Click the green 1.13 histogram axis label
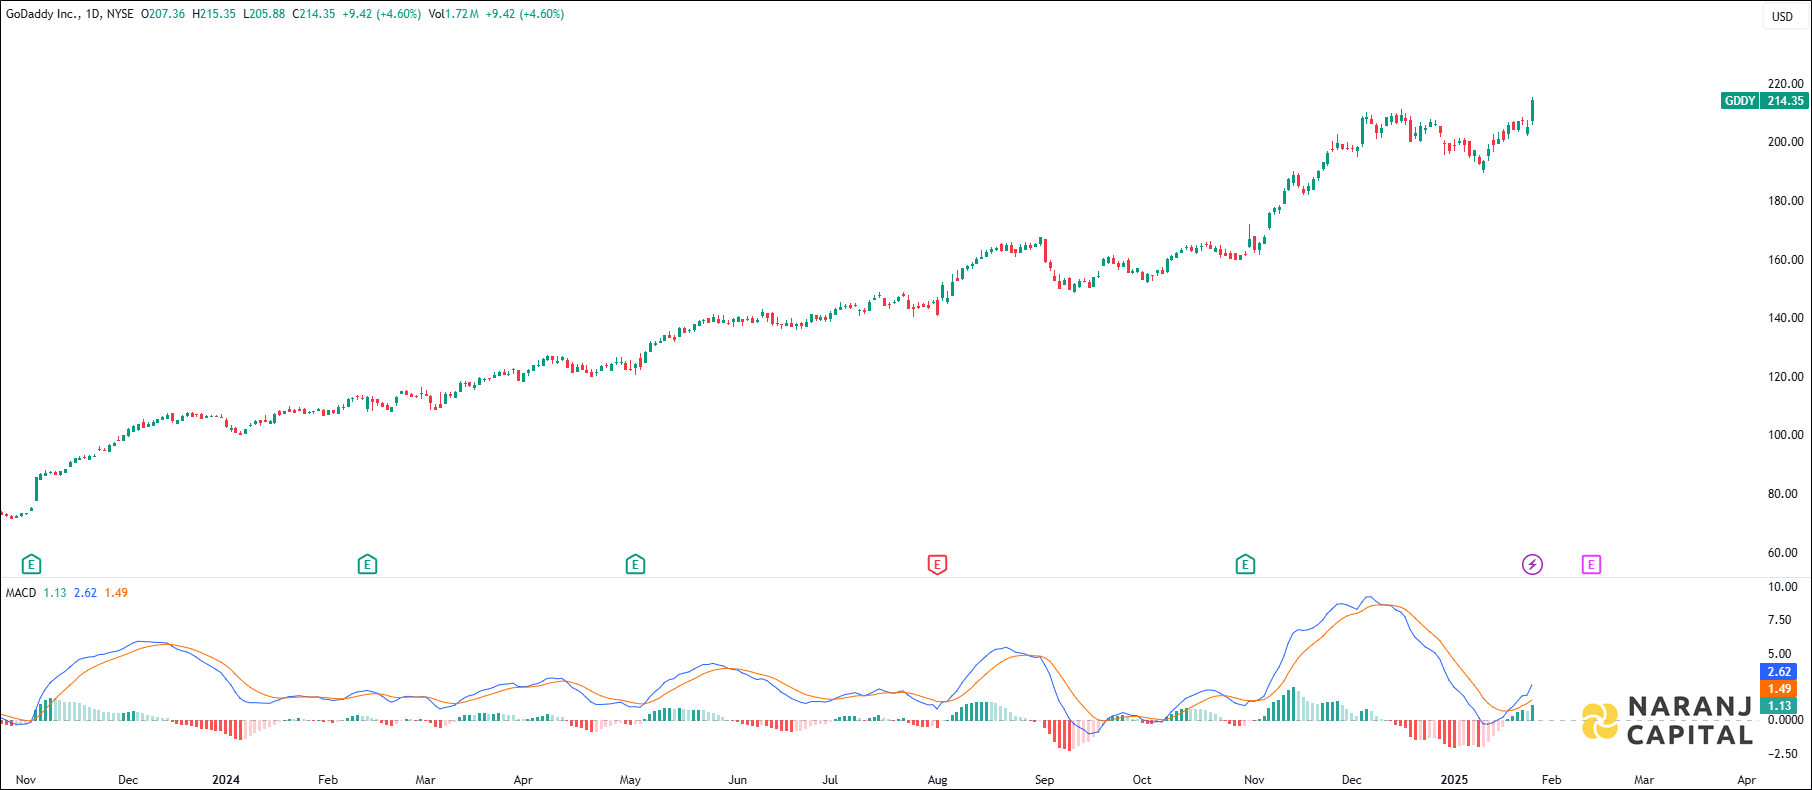 pyautogui.click(x=1779, y=706)
